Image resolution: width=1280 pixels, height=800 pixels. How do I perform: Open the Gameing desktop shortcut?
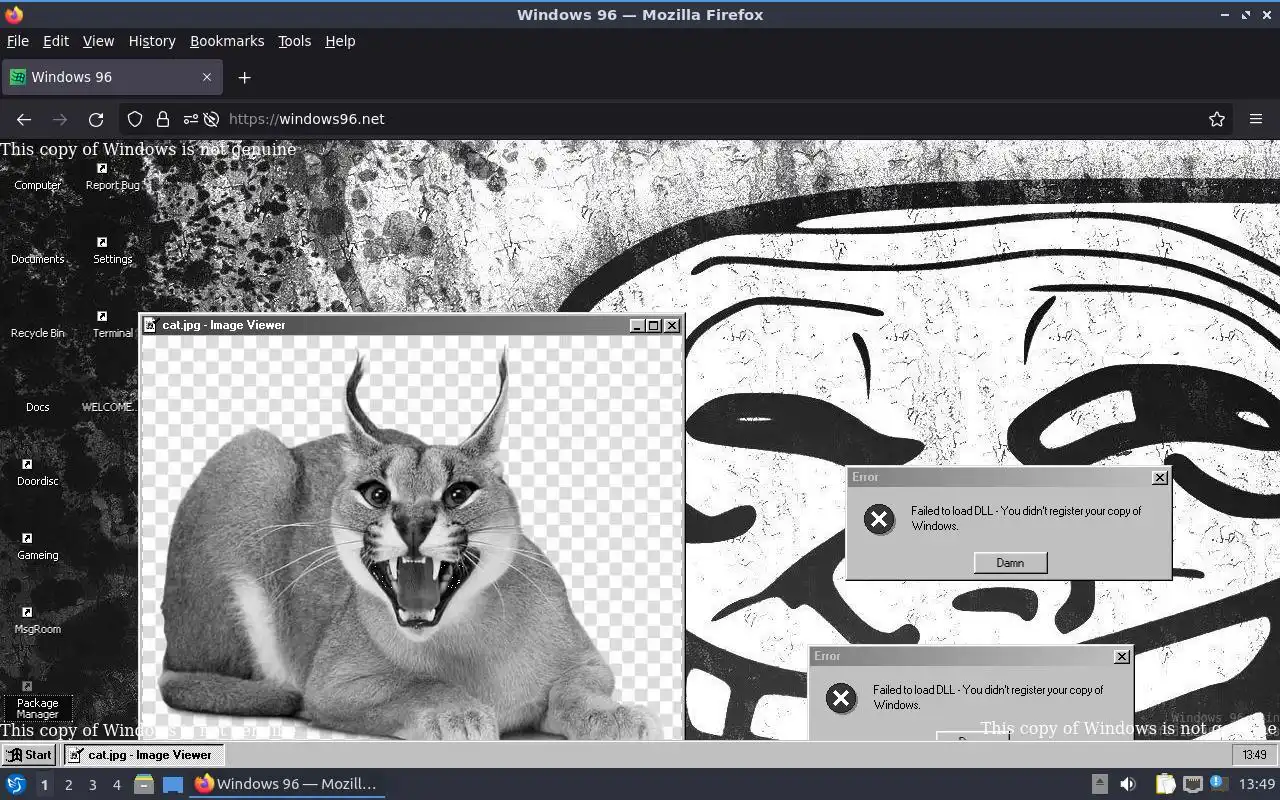click(x=37, y=546)
